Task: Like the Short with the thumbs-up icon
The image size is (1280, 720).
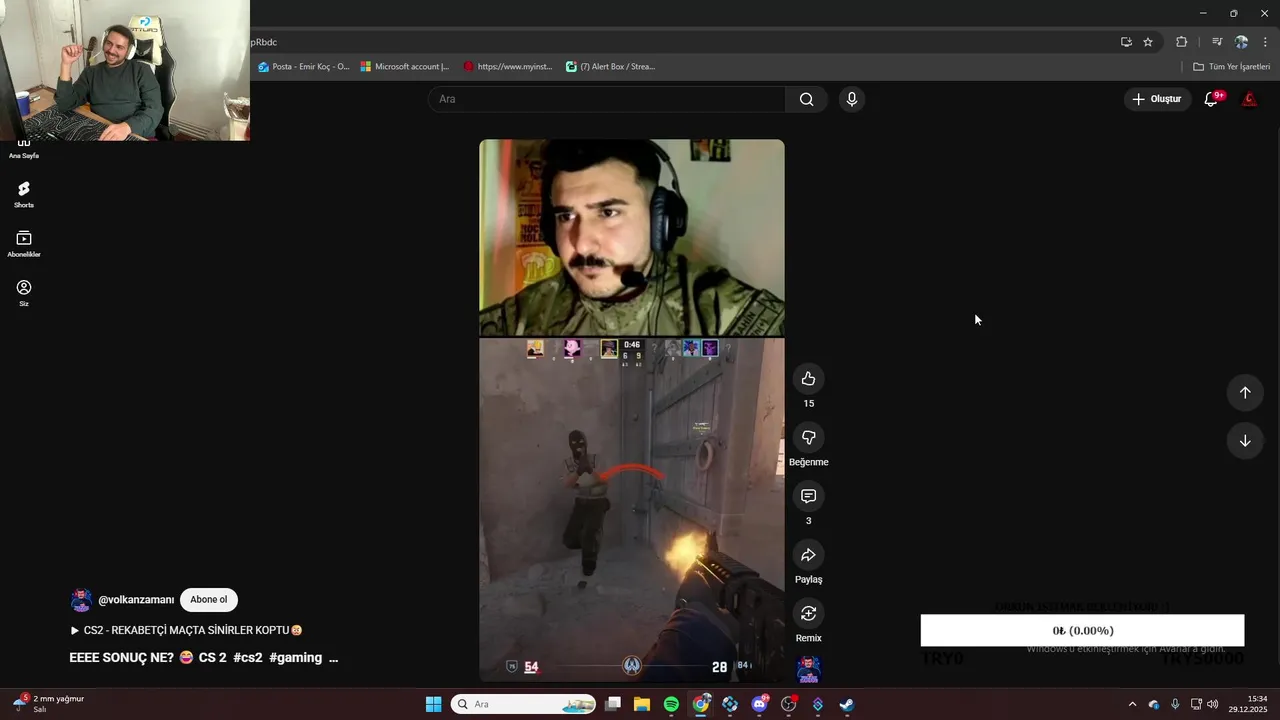Action: 808,379
